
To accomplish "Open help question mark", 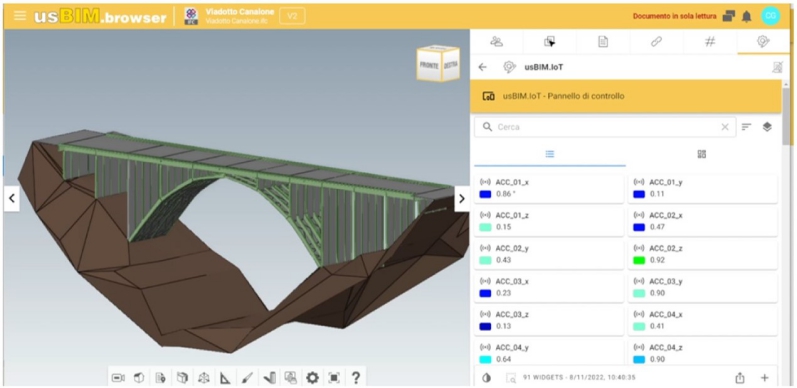I will (356, 378).
